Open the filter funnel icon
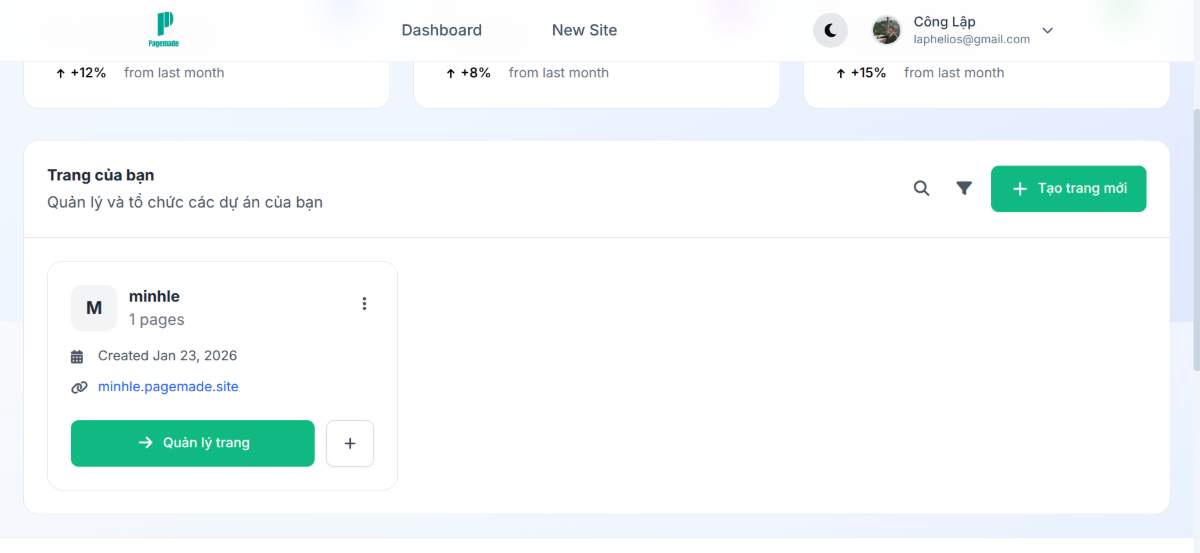 coord(964,188)
